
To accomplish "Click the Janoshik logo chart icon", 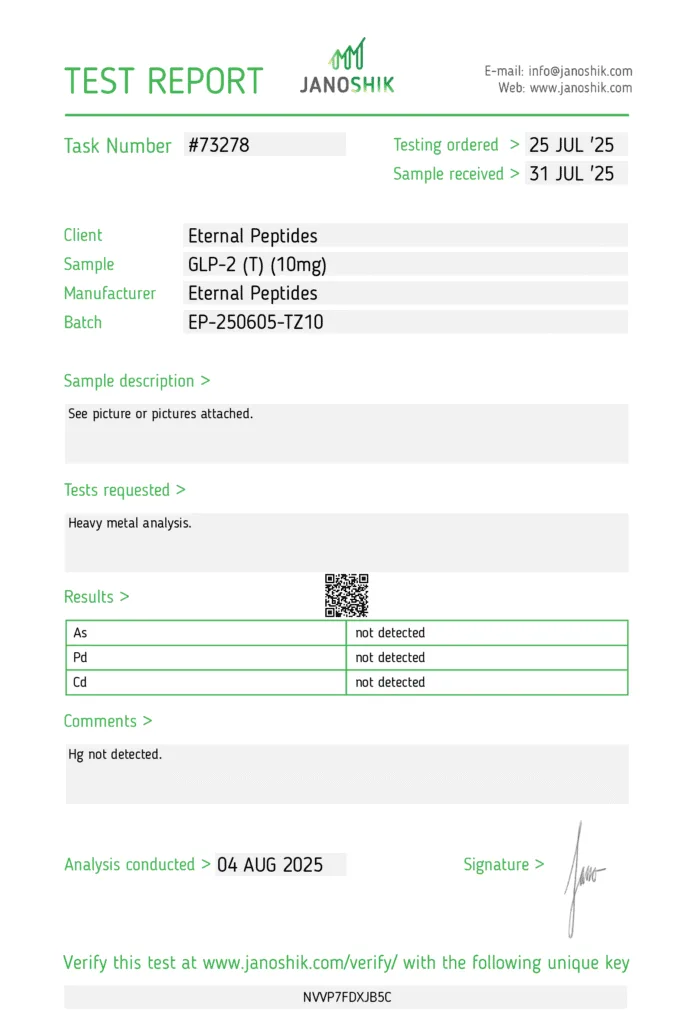I will tap(347, 54).
